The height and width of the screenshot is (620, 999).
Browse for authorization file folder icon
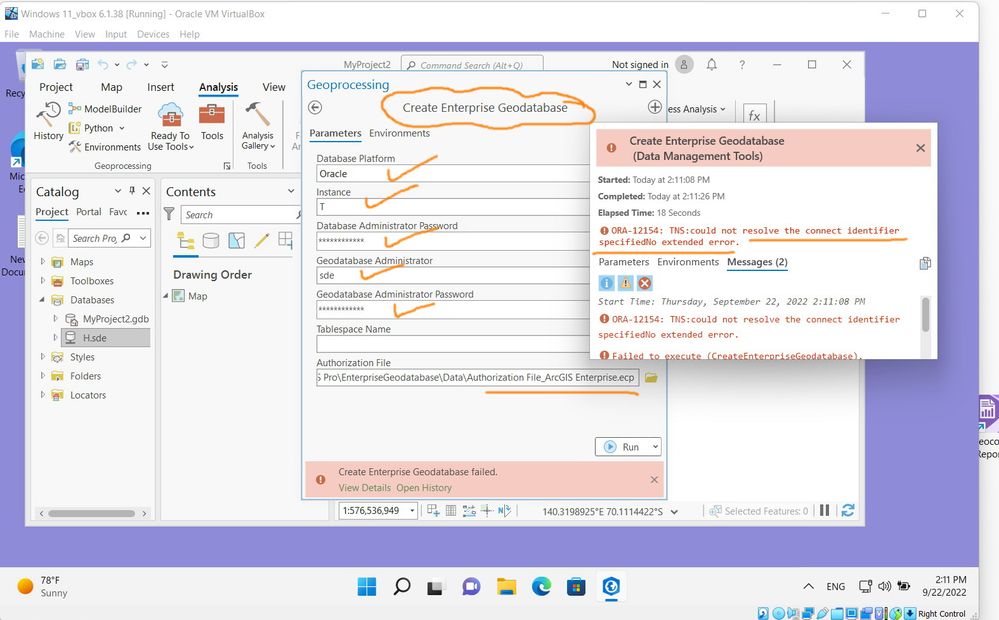651,378
